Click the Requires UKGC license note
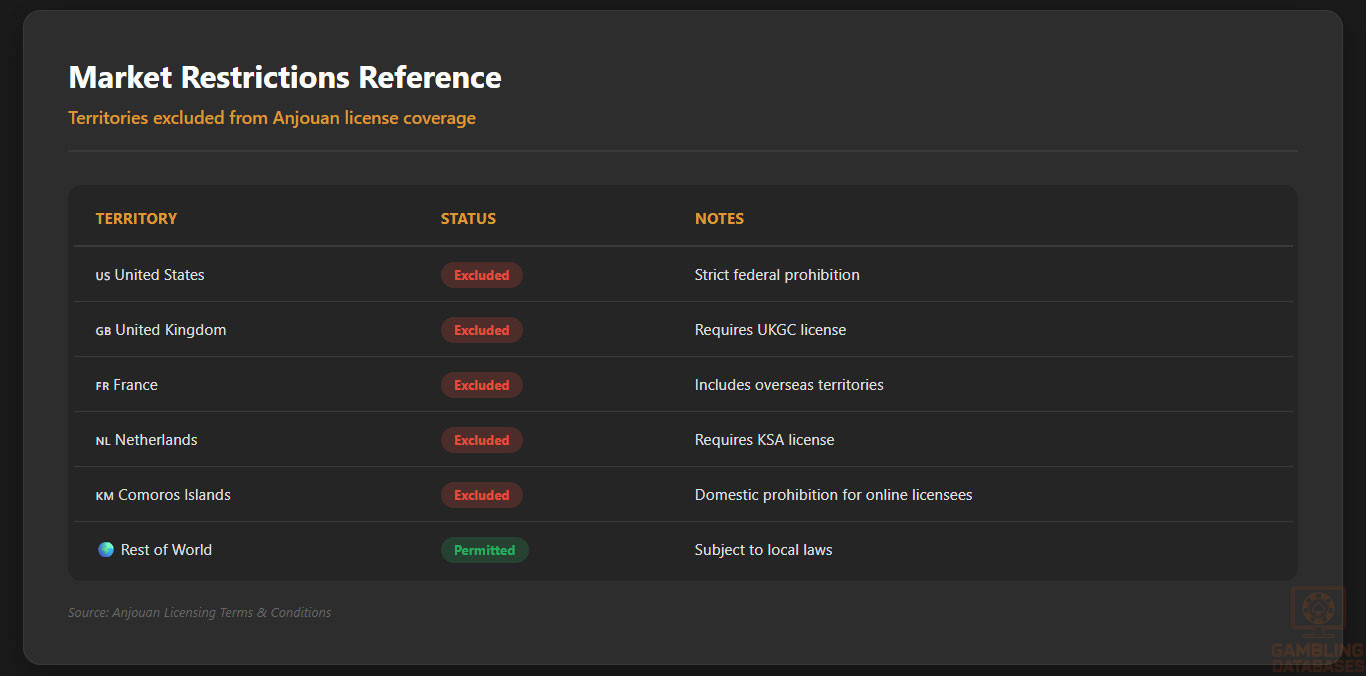Screen dimensions: 1366x676 pos(770,330)
